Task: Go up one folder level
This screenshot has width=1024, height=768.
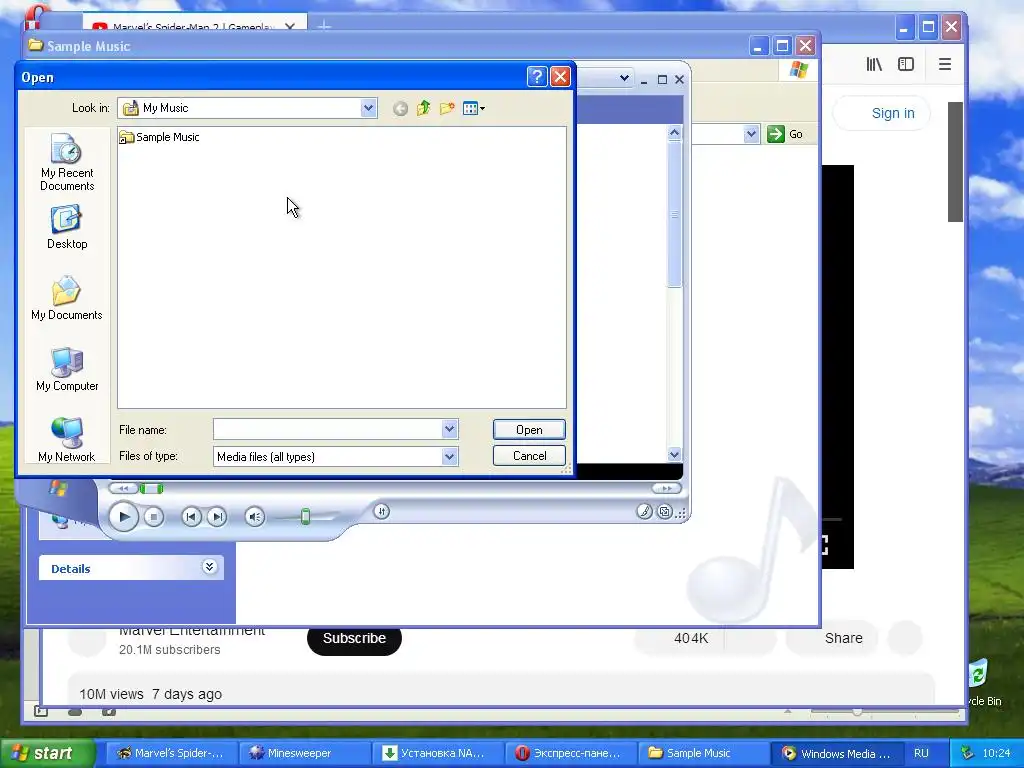Action: [x=424, y=108]
